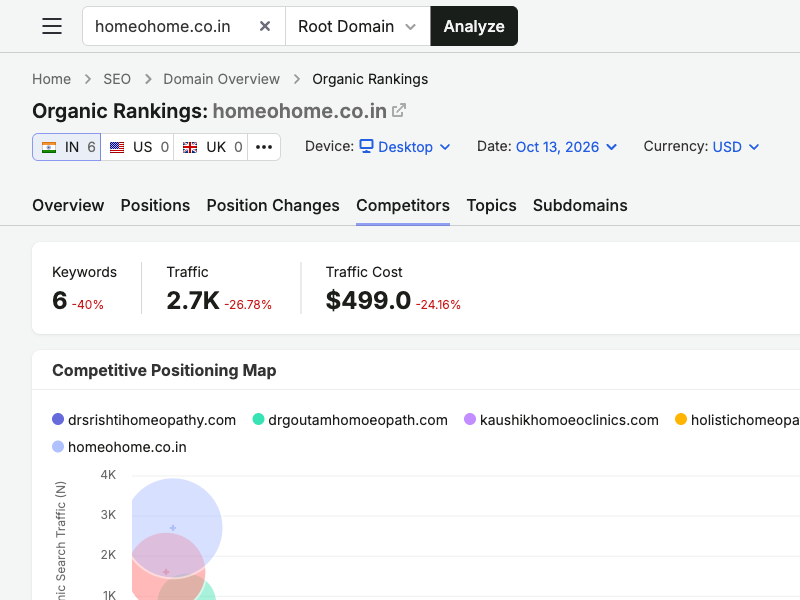Switch to the Position Changes tab
This screenshot has width=800, height=600.
[x=273, y=205]
